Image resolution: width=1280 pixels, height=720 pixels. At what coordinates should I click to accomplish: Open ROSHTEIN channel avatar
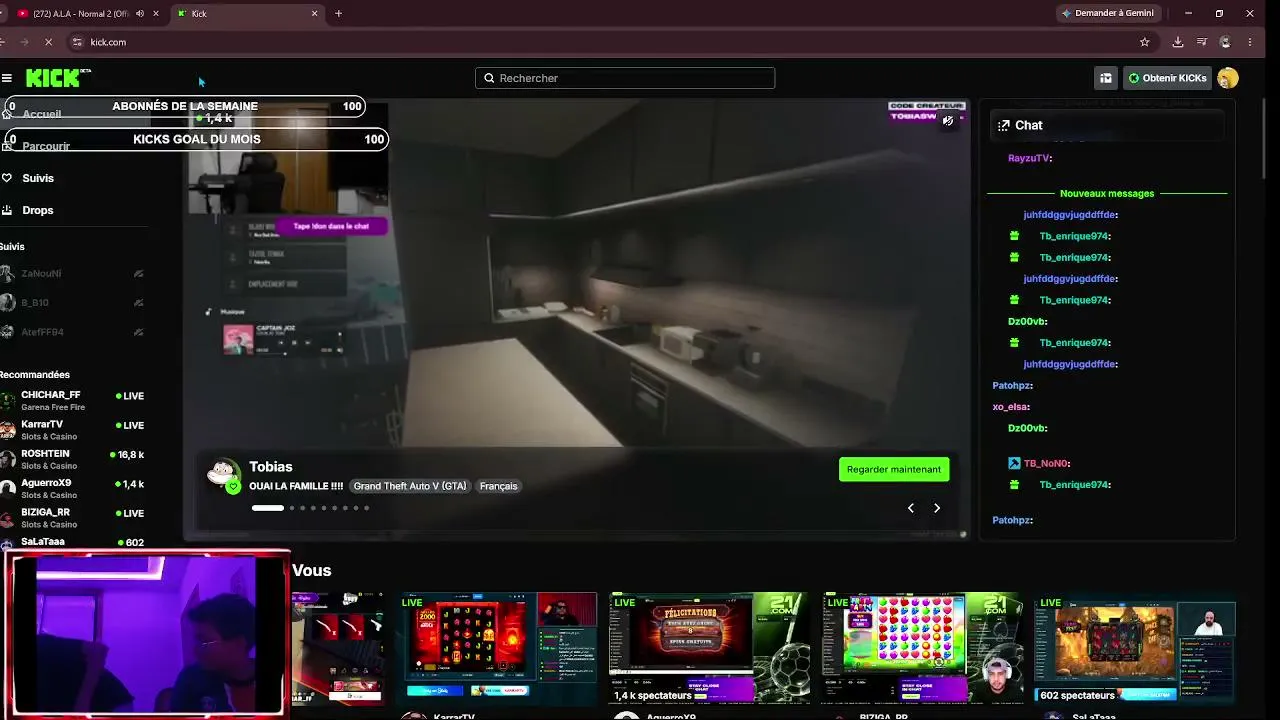pyautogui.click(x=8, y=459)
